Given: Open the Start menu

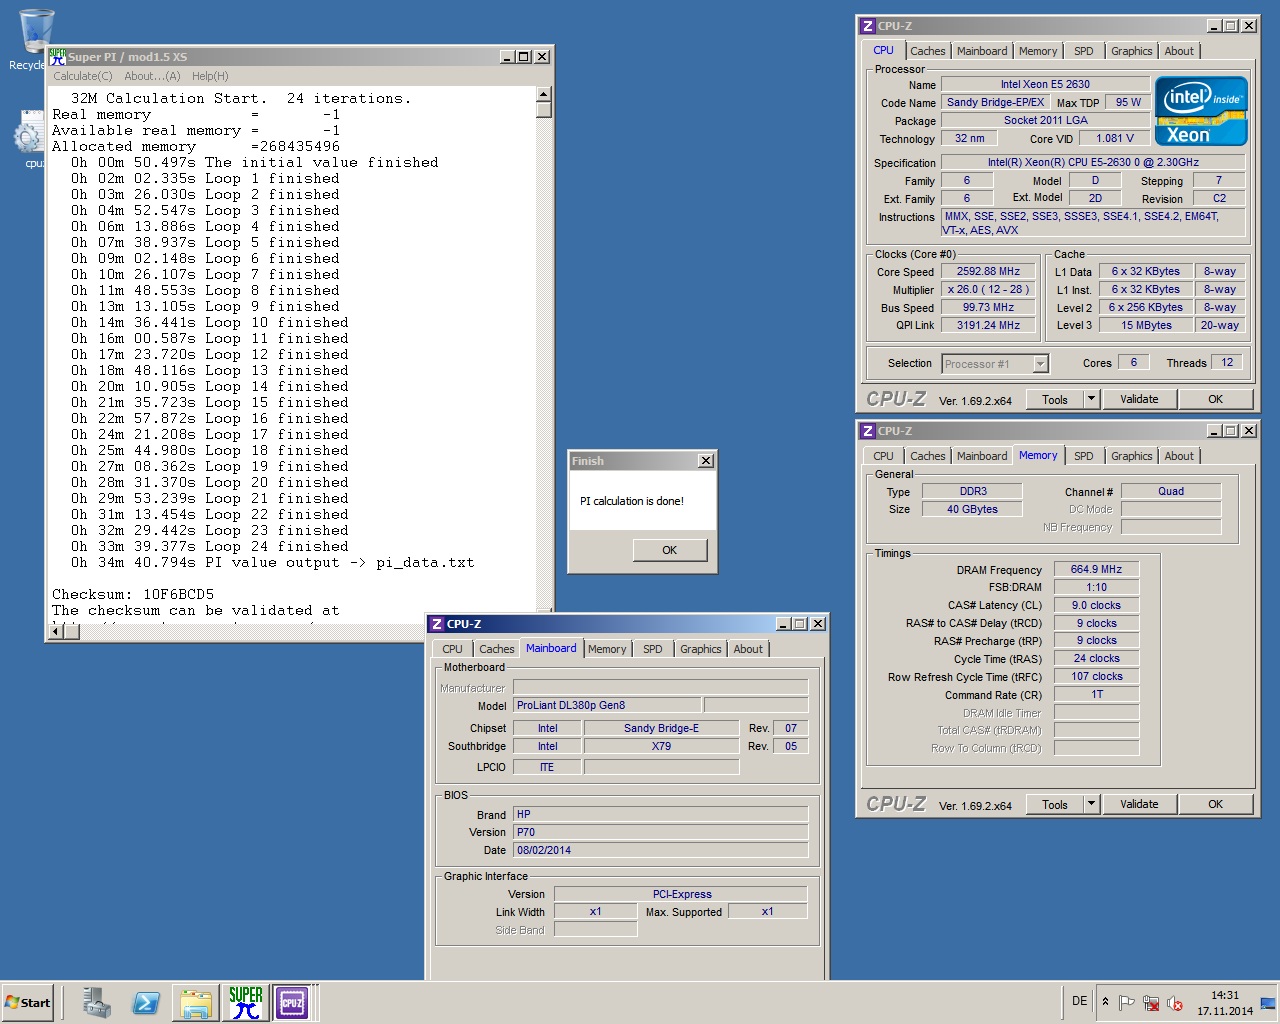Looking at the screenshot, I should pos(28,1002).
